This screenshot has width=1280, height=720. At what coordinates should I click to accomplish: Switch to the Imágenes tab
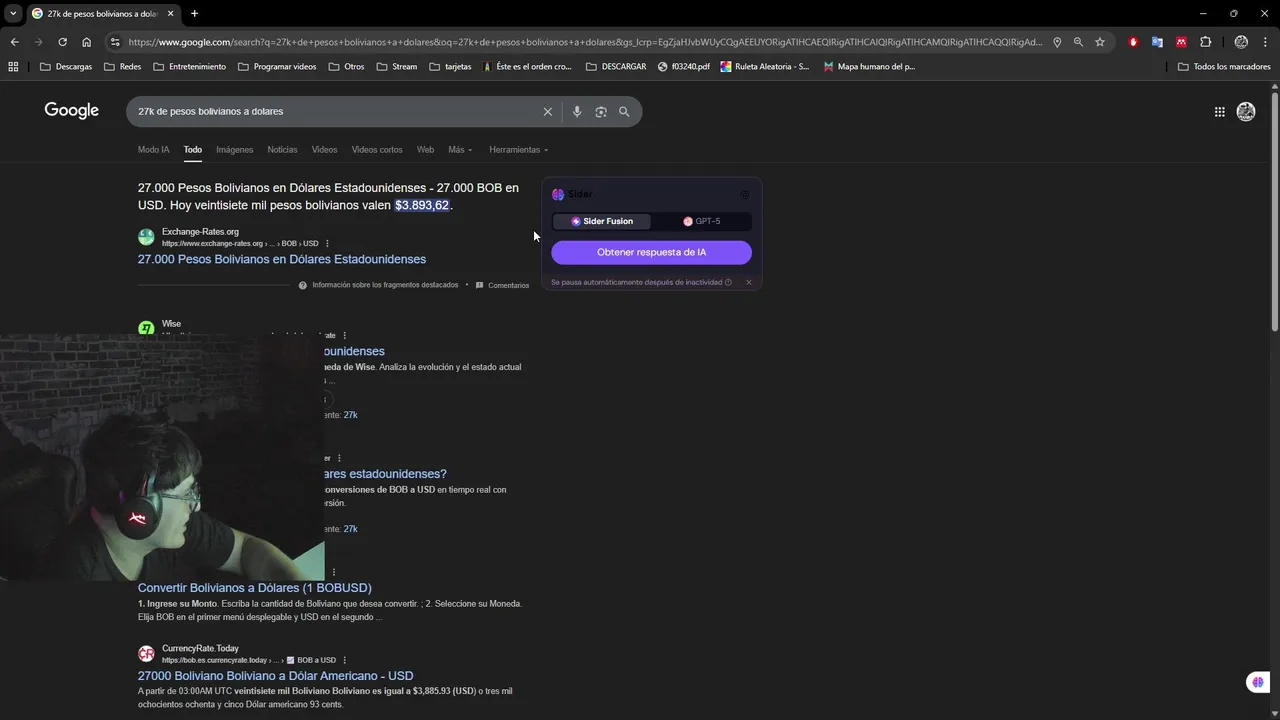pyautogui.click(x=235, y=150)
